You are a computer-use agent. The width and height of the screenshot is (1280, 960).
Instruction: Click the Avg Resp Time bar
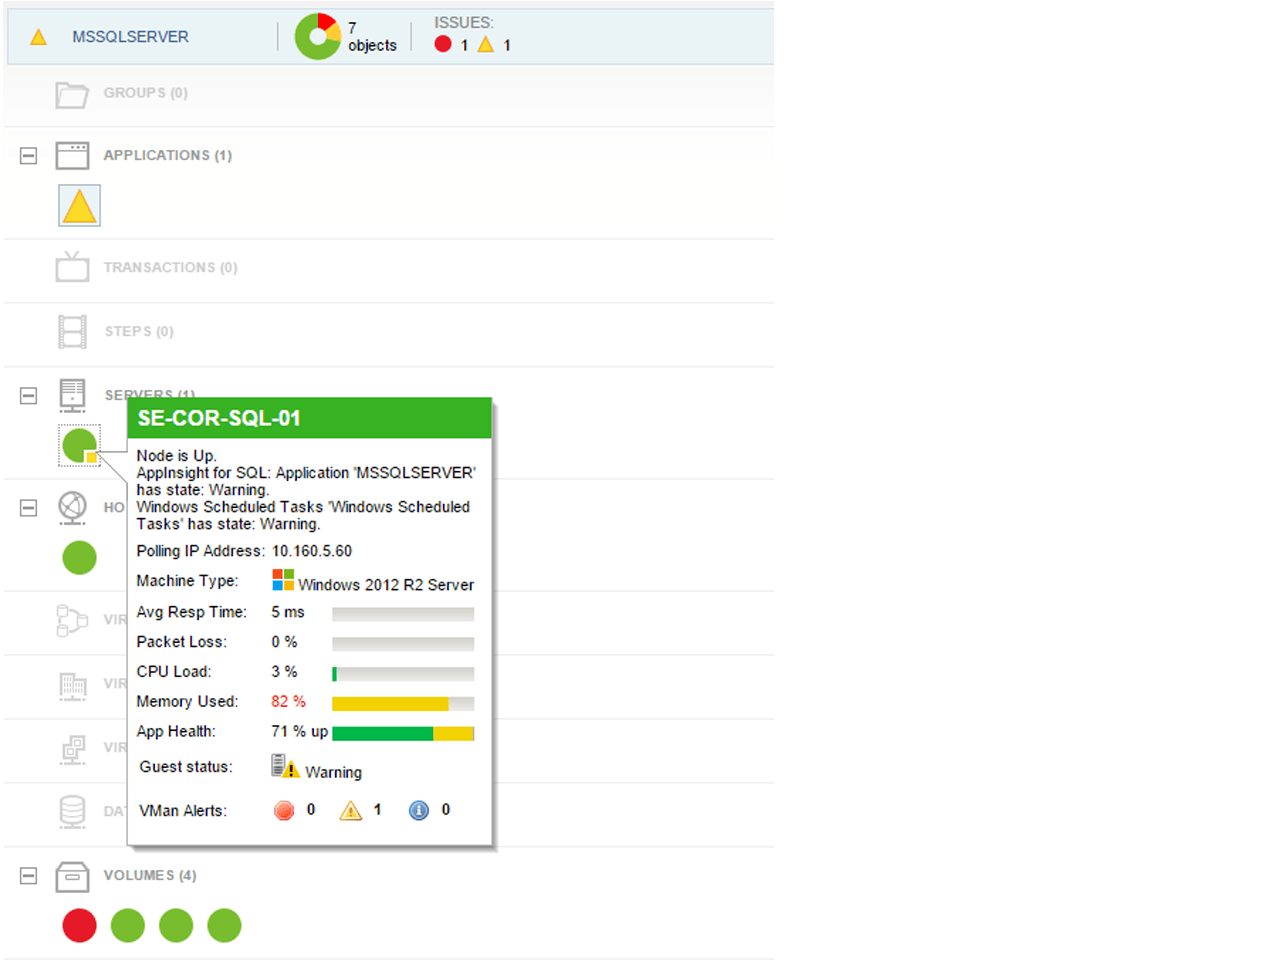click(x=403, y=614)
